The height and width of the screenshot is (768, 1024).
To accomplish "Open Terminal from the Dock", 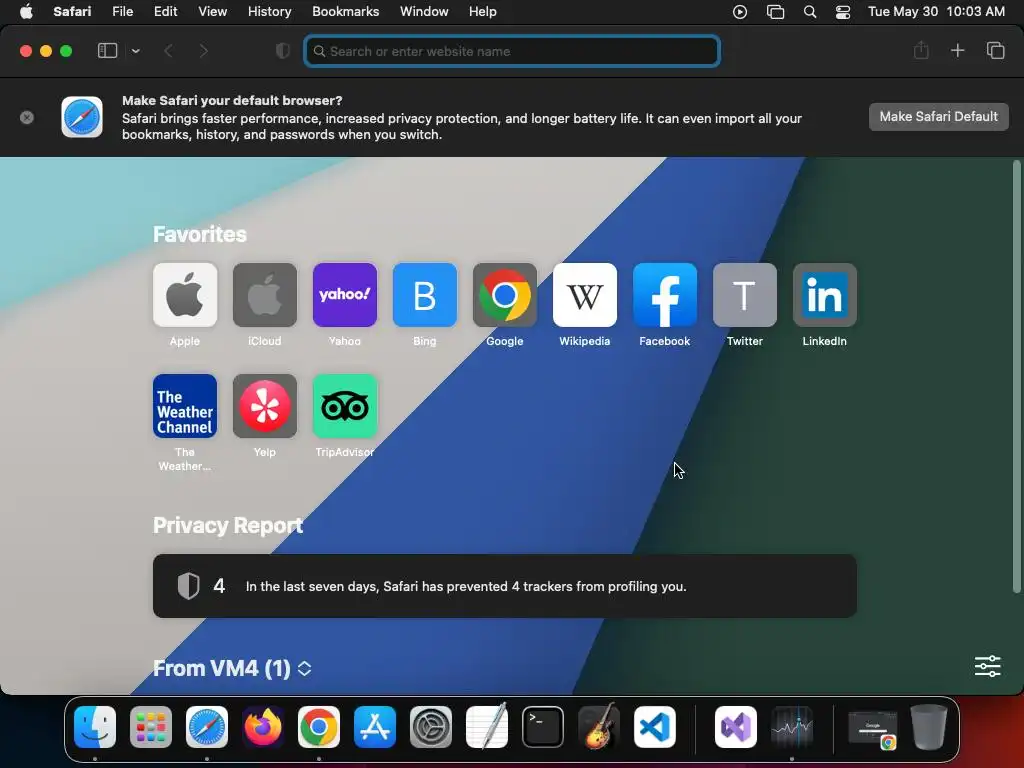I will (543, 726).
